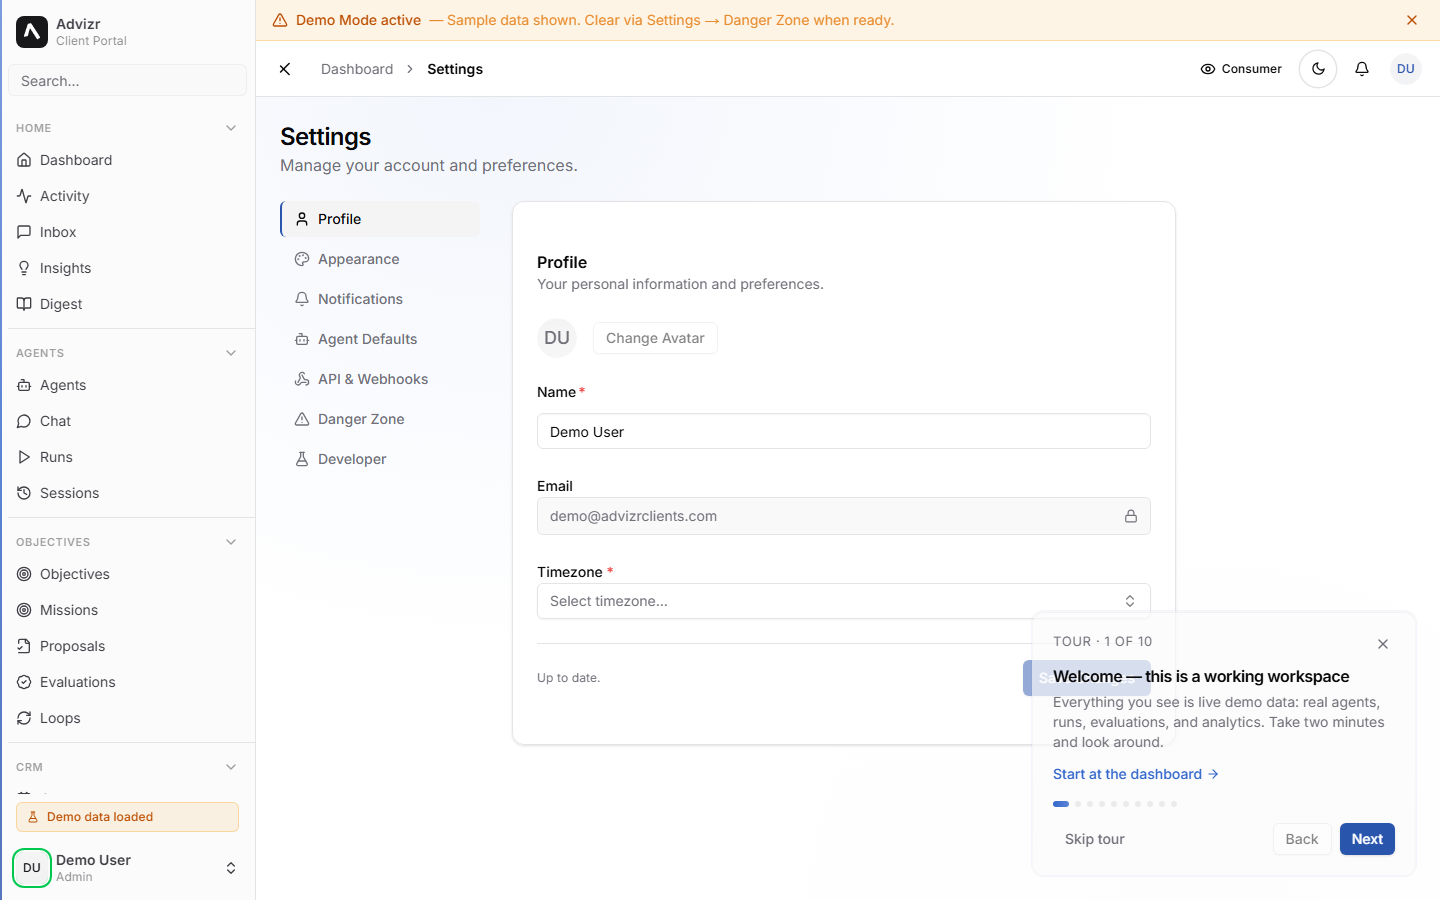The width and height of the screenshot is (1440, 900).
Task: Click Next in the tour
Action: click(x=1367, y=839)
